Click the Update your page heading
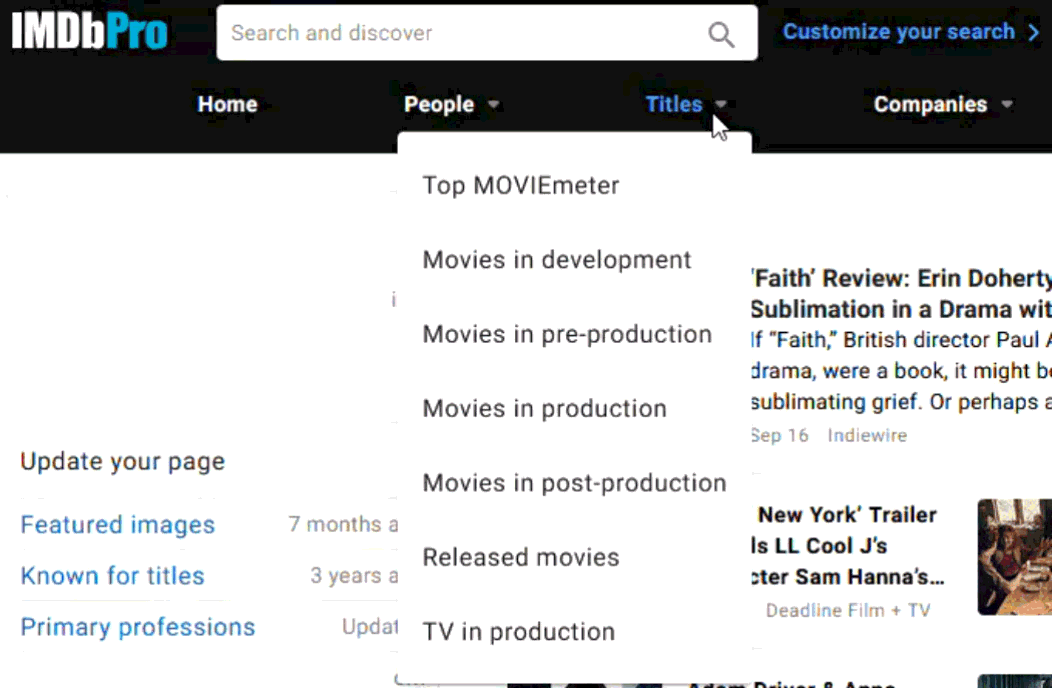Image resolution: width=1052 pixels, height=688 pixels. 123,462
